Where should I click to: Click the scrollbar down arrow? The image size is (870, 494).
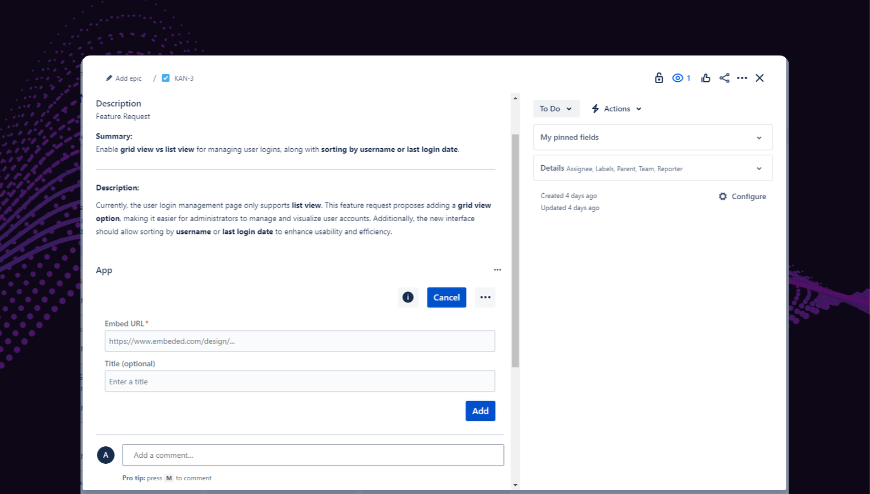515,485
